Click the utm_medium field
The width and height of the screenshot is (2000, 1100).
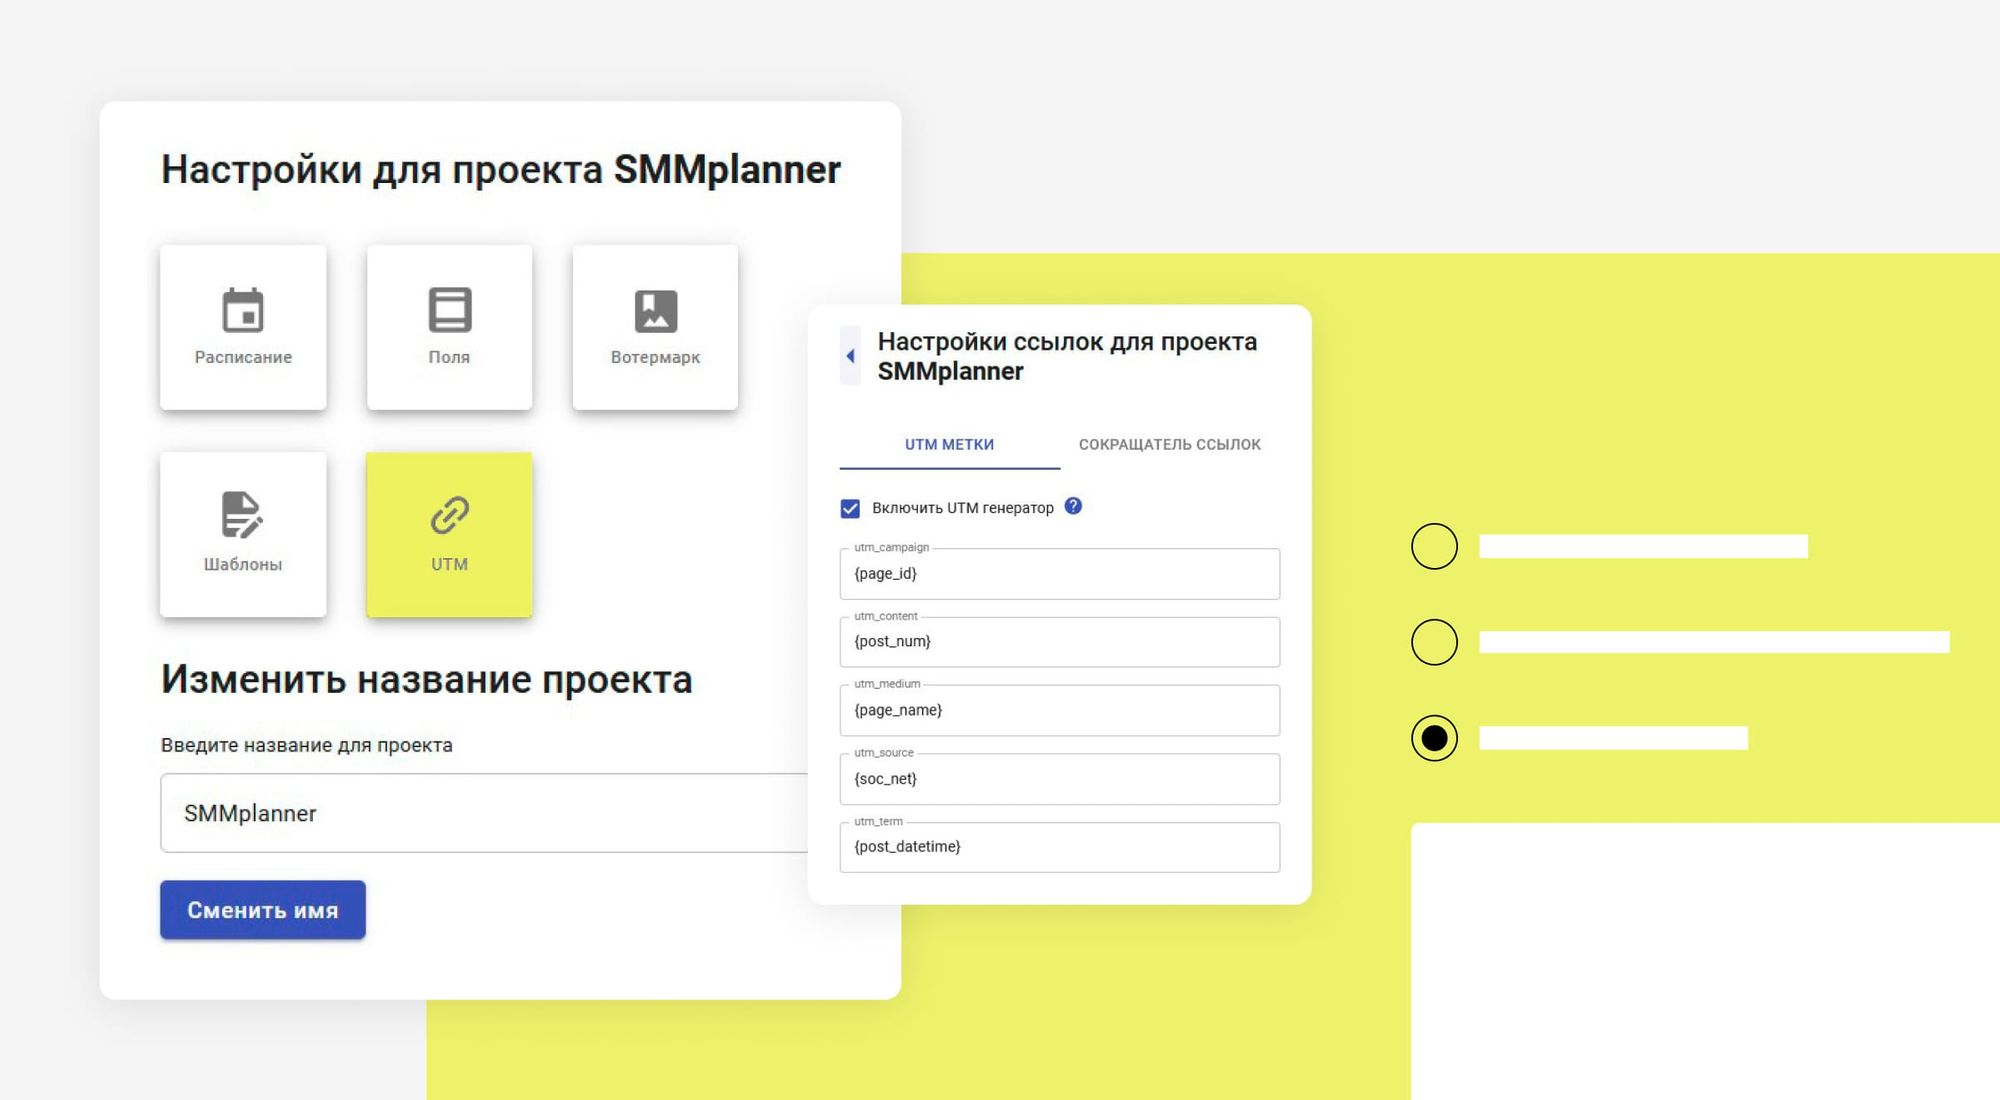(x=1060, y=710)
